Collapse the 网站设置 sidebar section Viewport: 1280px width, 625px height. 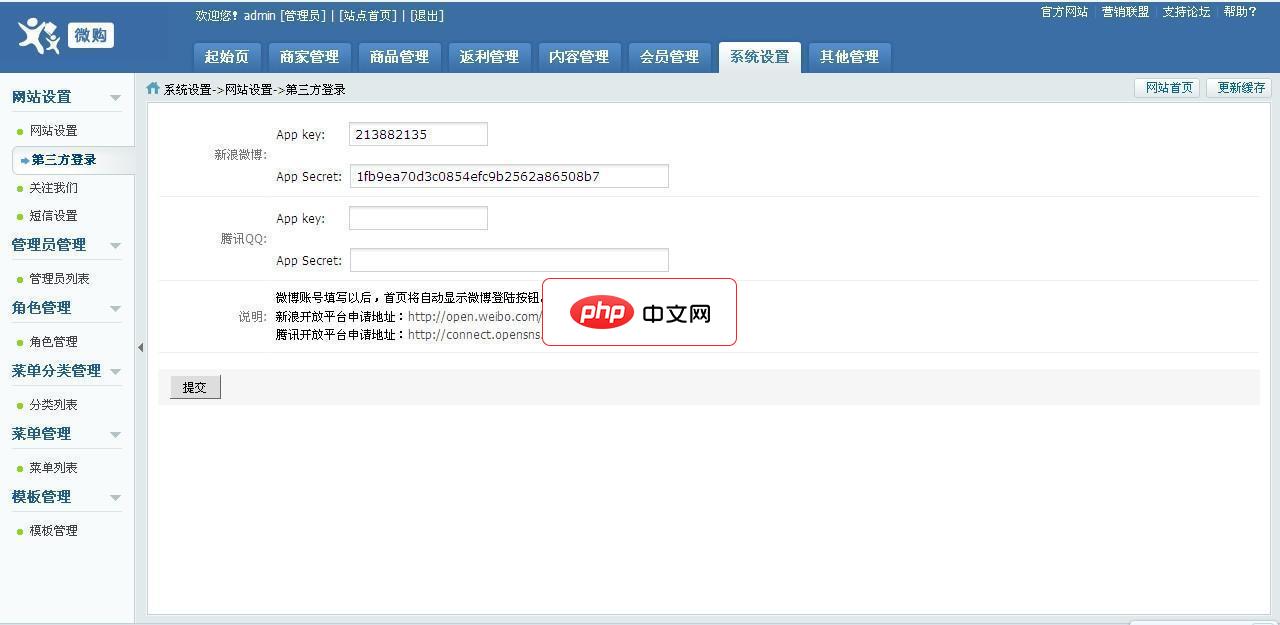pos(114,96)
